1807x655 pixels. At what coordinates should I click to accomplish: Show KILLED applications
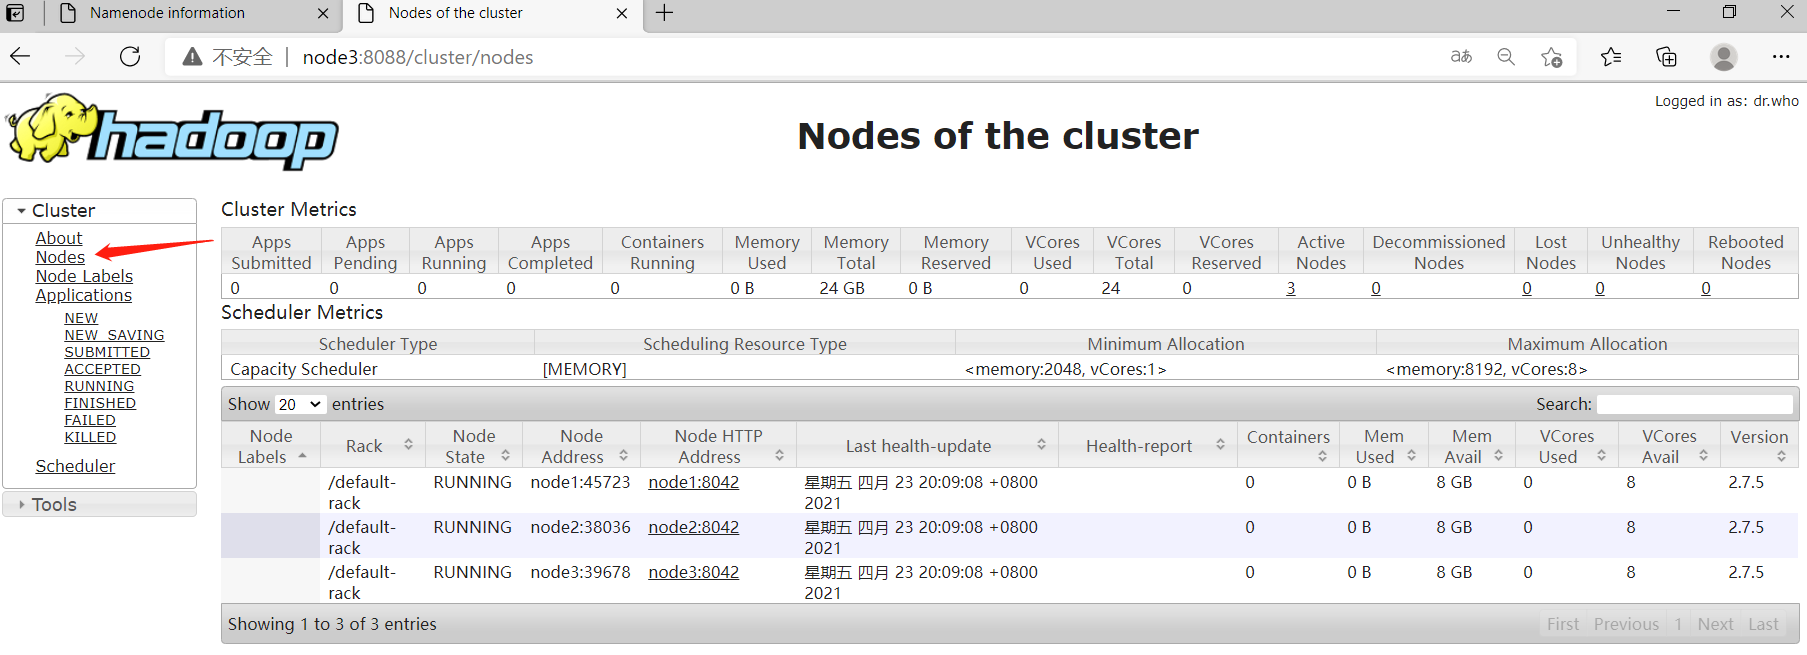click(x=90, y=437)
